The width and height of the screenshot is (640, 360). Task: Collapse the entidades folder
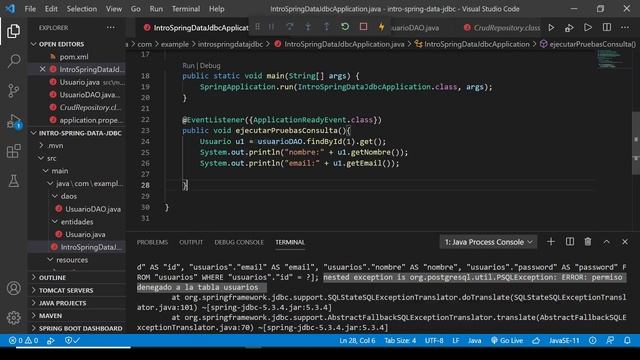pyautogui.click(x=73, y=222)
